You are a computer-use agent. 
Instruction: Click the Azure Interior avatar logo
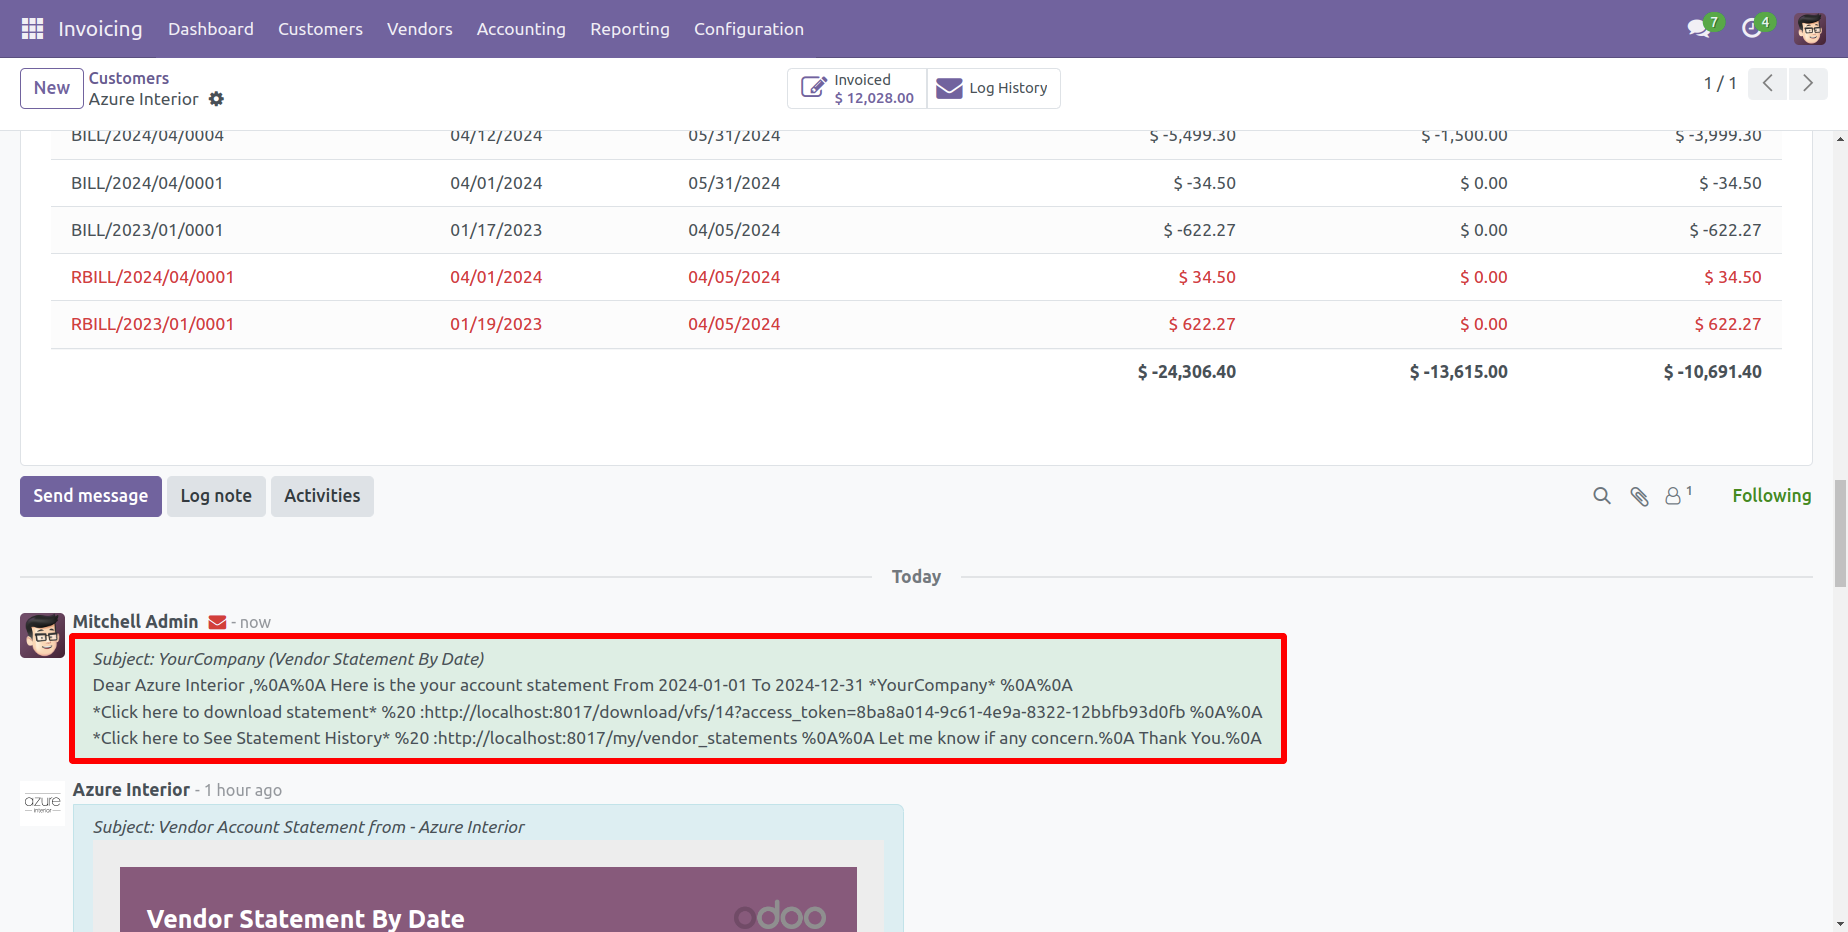(42, 803)
